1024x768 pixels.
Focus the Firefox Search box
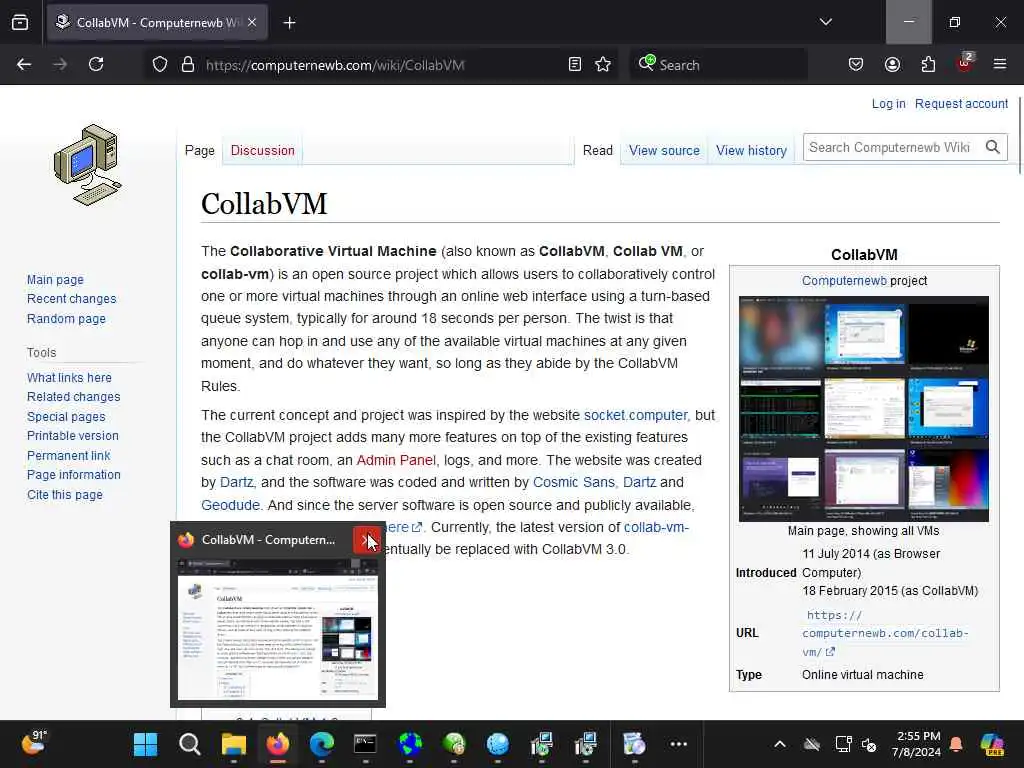tap(718, 65)
